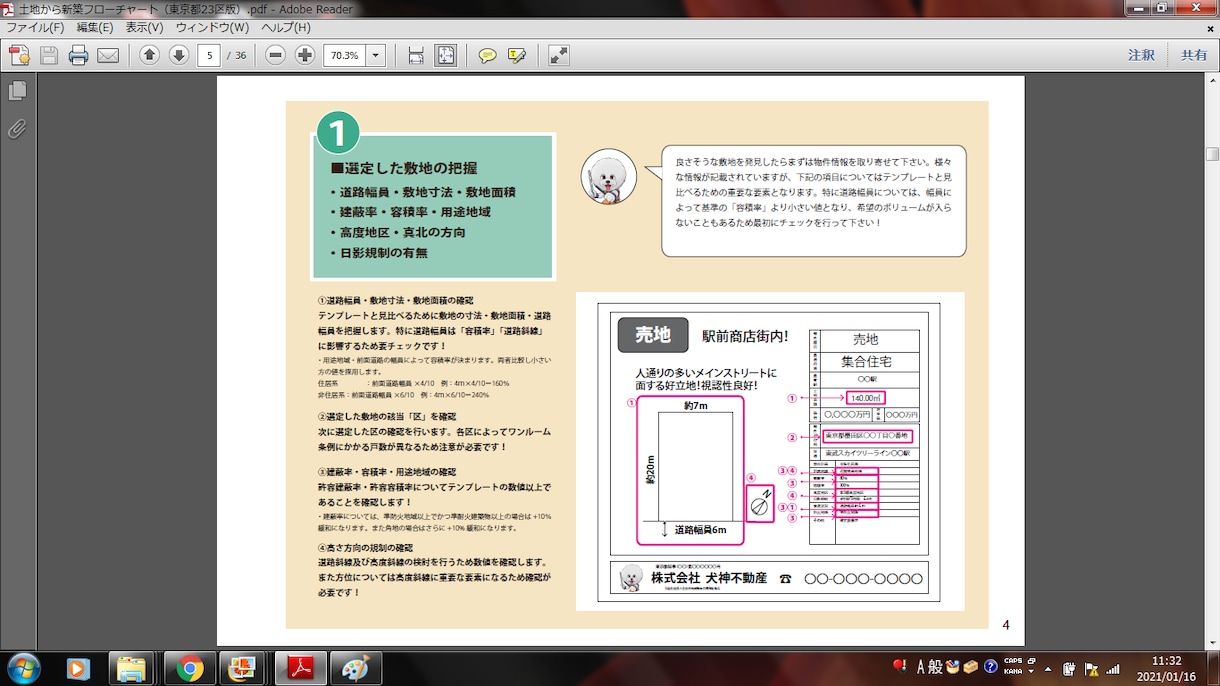Switch to Paint in the taskbar
This screenshot has width=1220, height=686.
355,668
